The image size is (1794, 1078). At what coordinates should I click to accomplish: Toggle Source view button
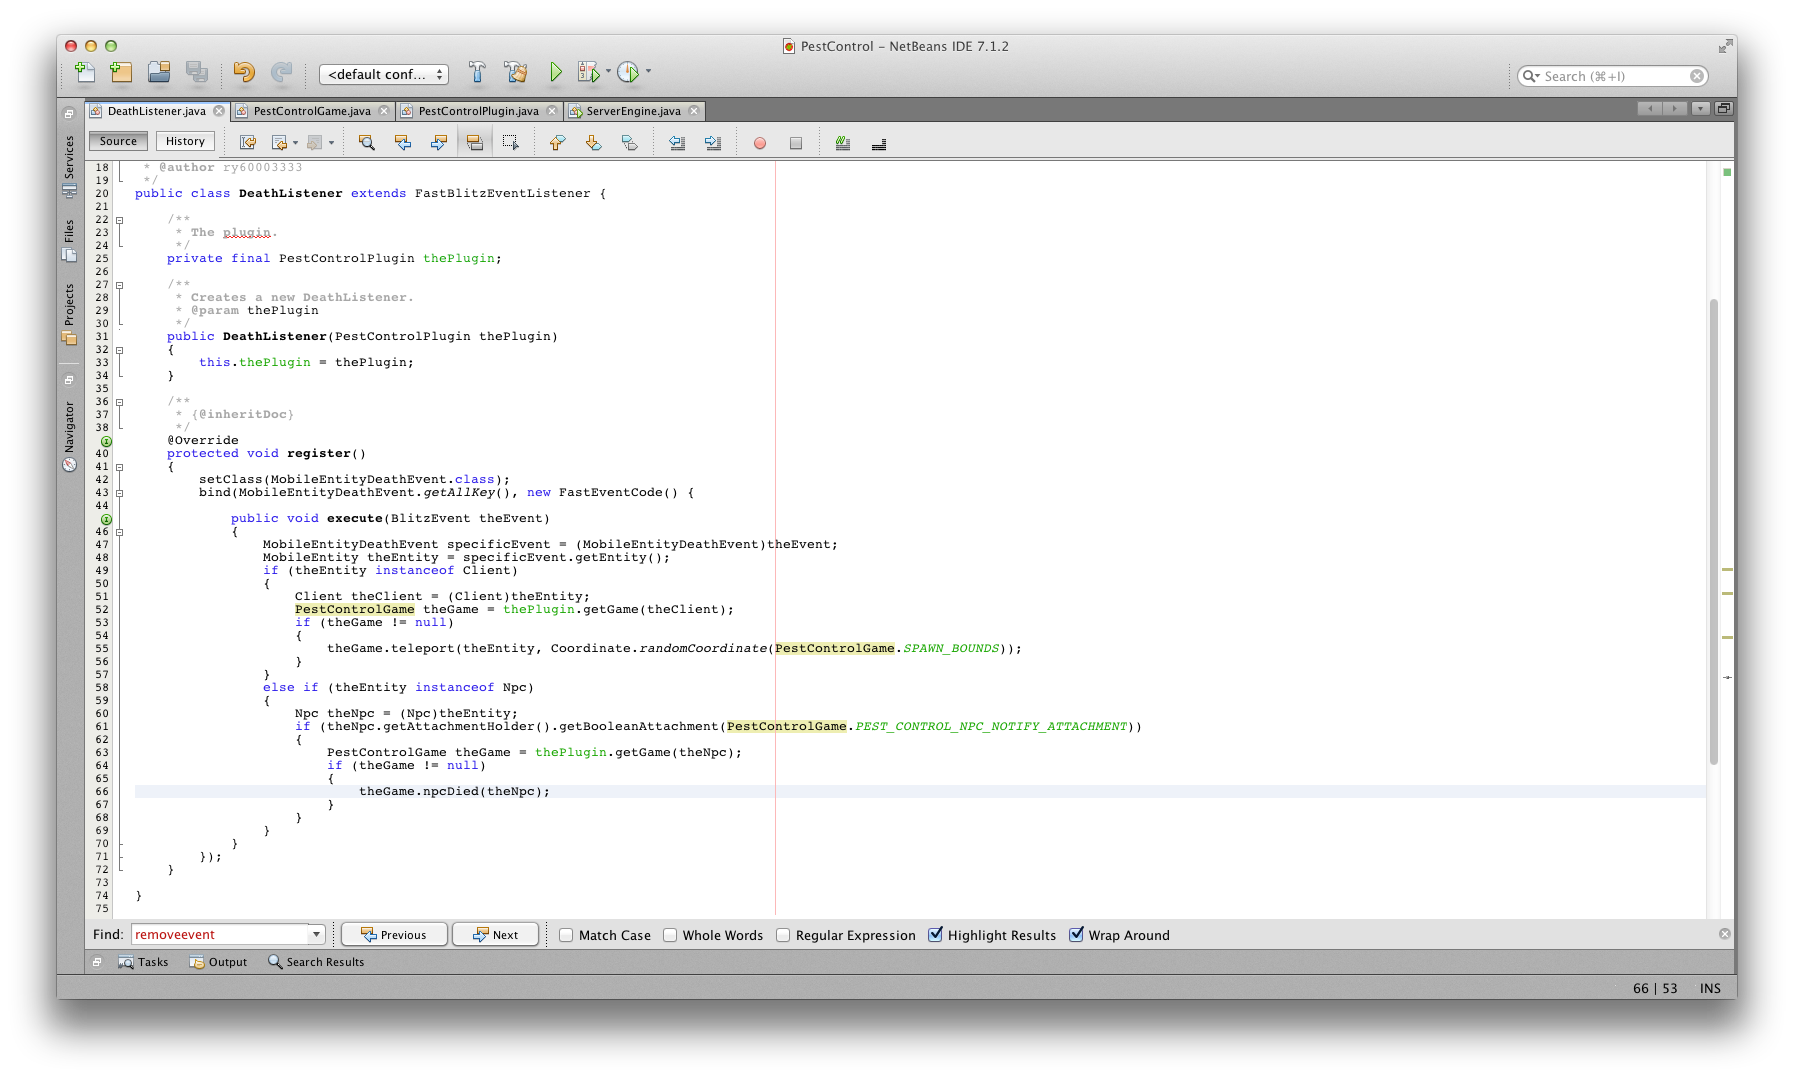118,141
